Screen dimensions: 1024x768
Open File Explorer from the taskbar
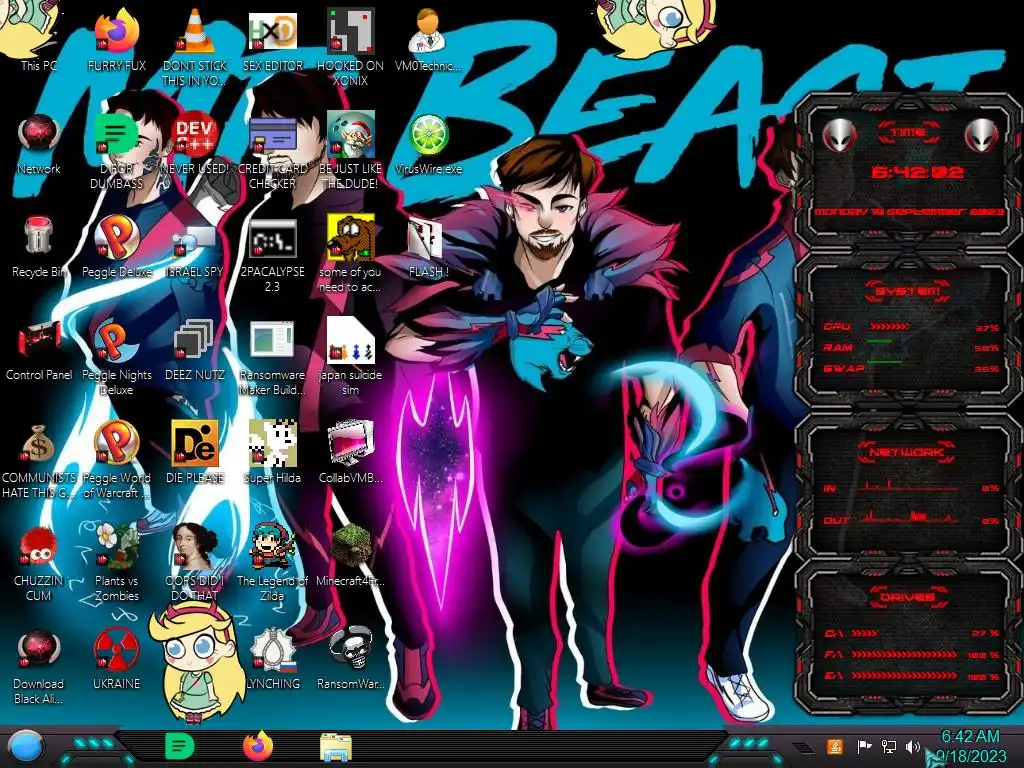pyautogui.click(x=336, y=747)
